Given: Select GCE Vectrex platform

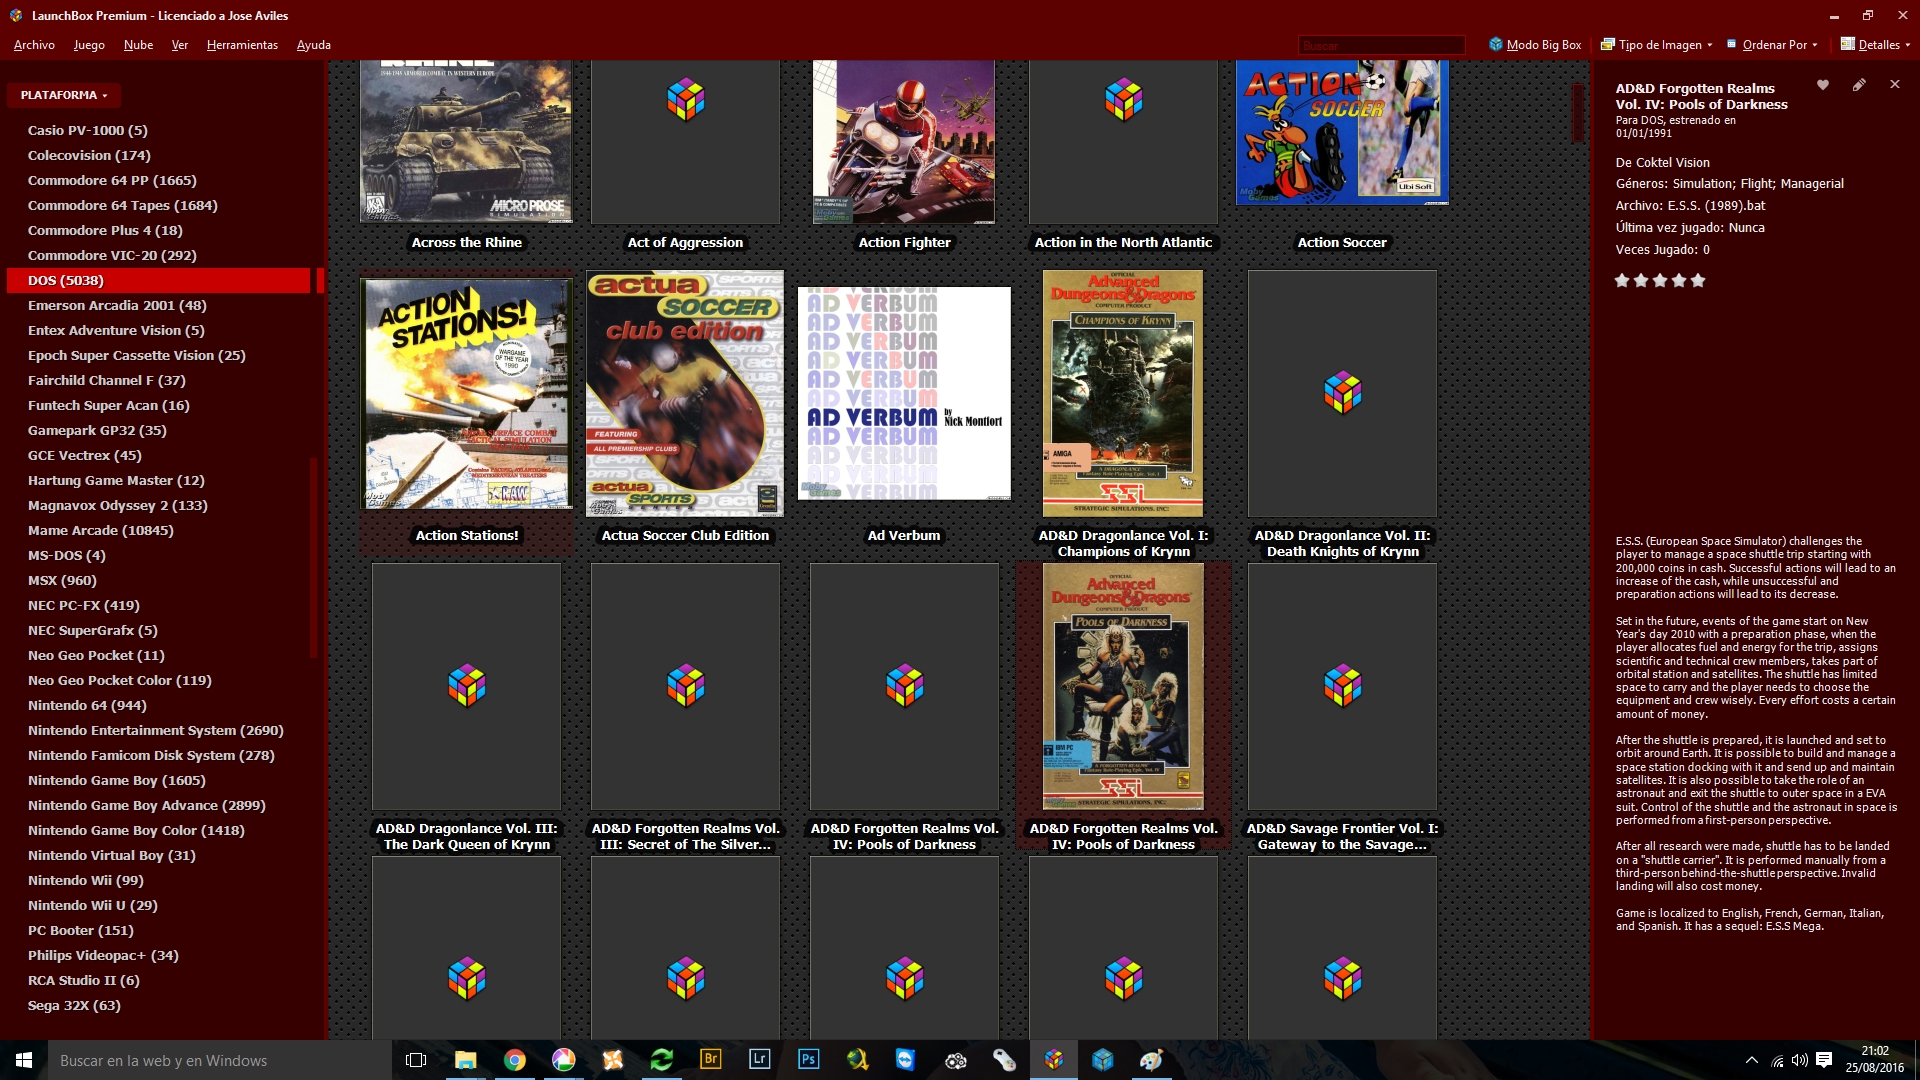Looking at the screenshot, I should pos(85,455).
